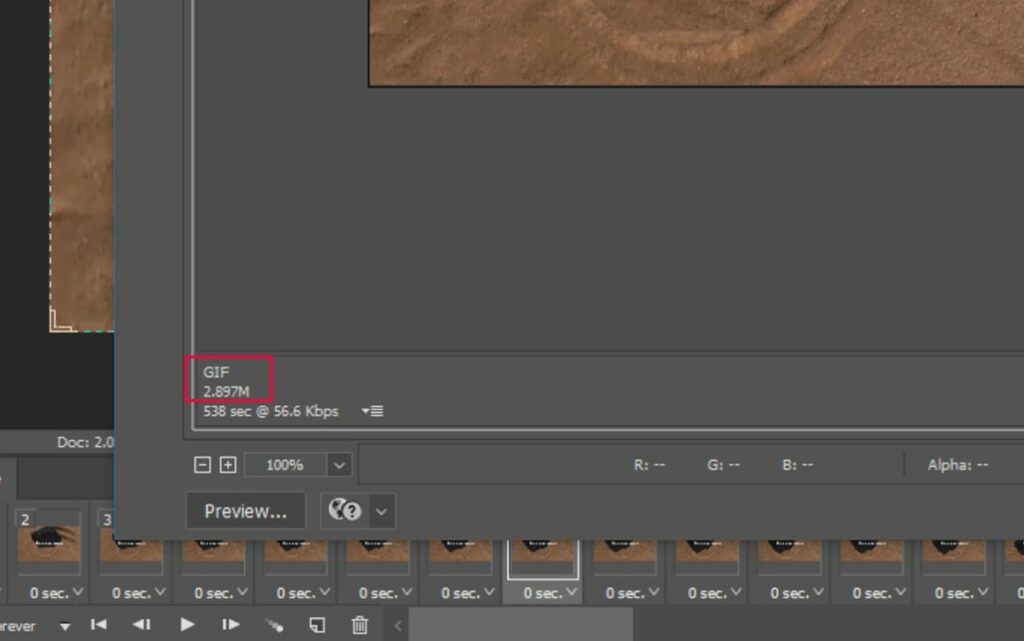The height and width of the screenshot is (641, 1024).
Task: Click the browser preview globe icon
Action: coord(344,511)
